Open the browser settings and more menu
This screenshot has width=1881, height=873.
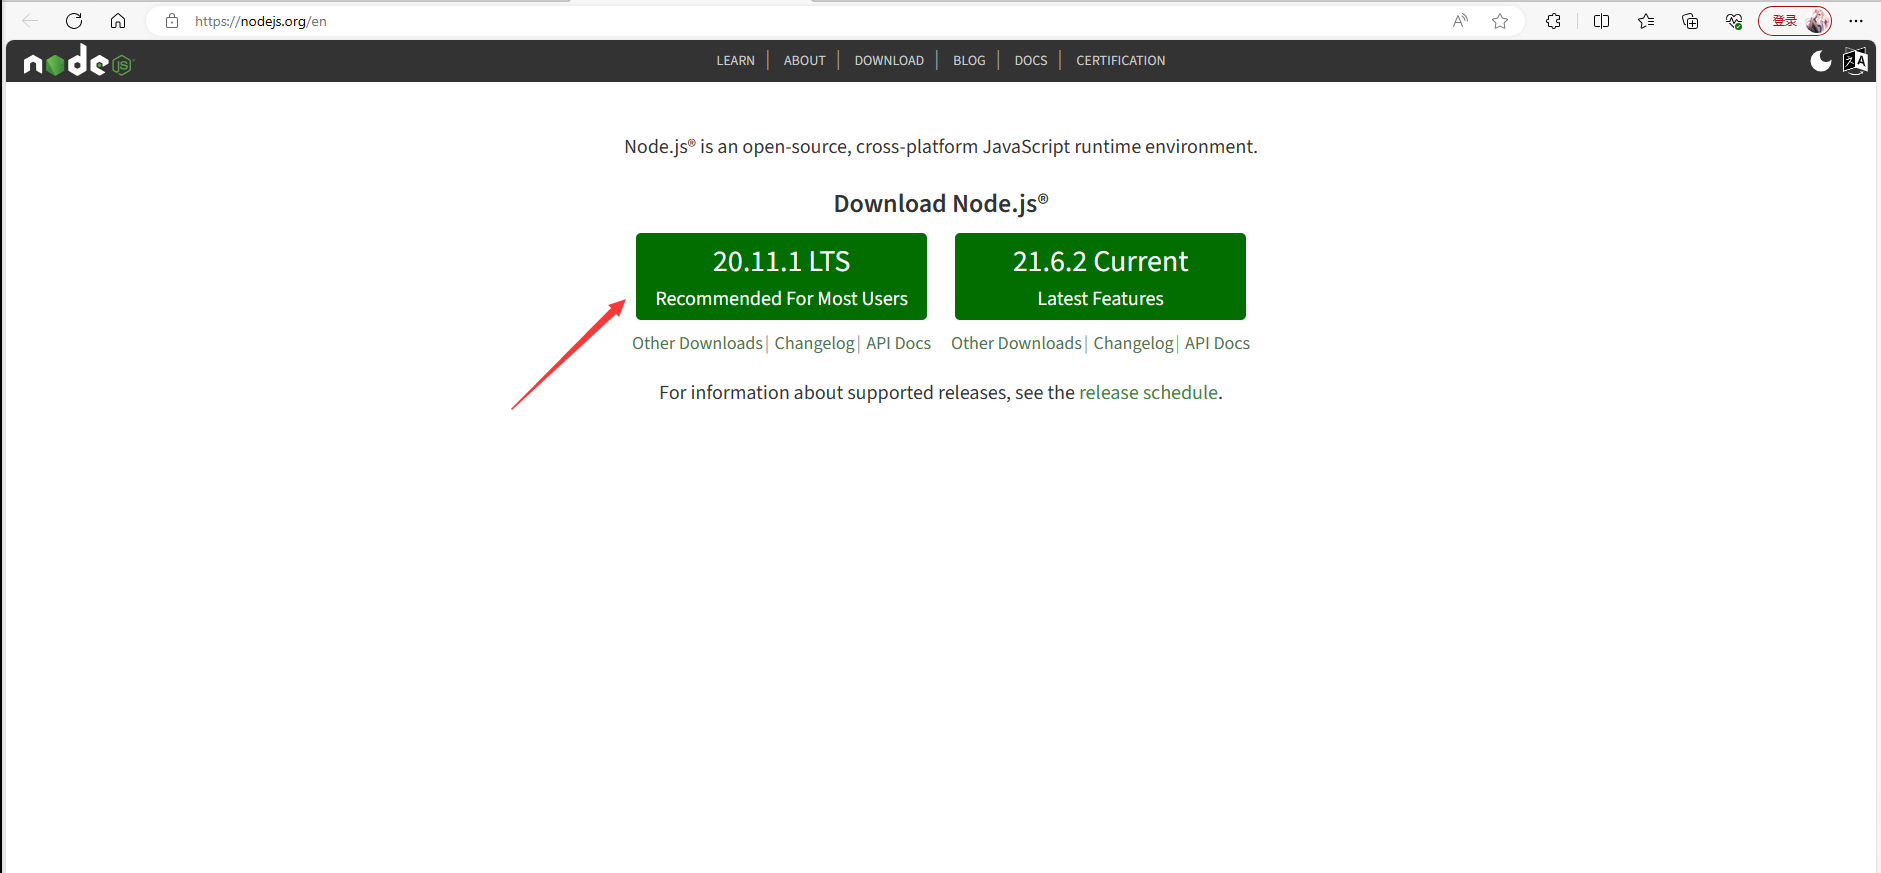click(1856, 21)
